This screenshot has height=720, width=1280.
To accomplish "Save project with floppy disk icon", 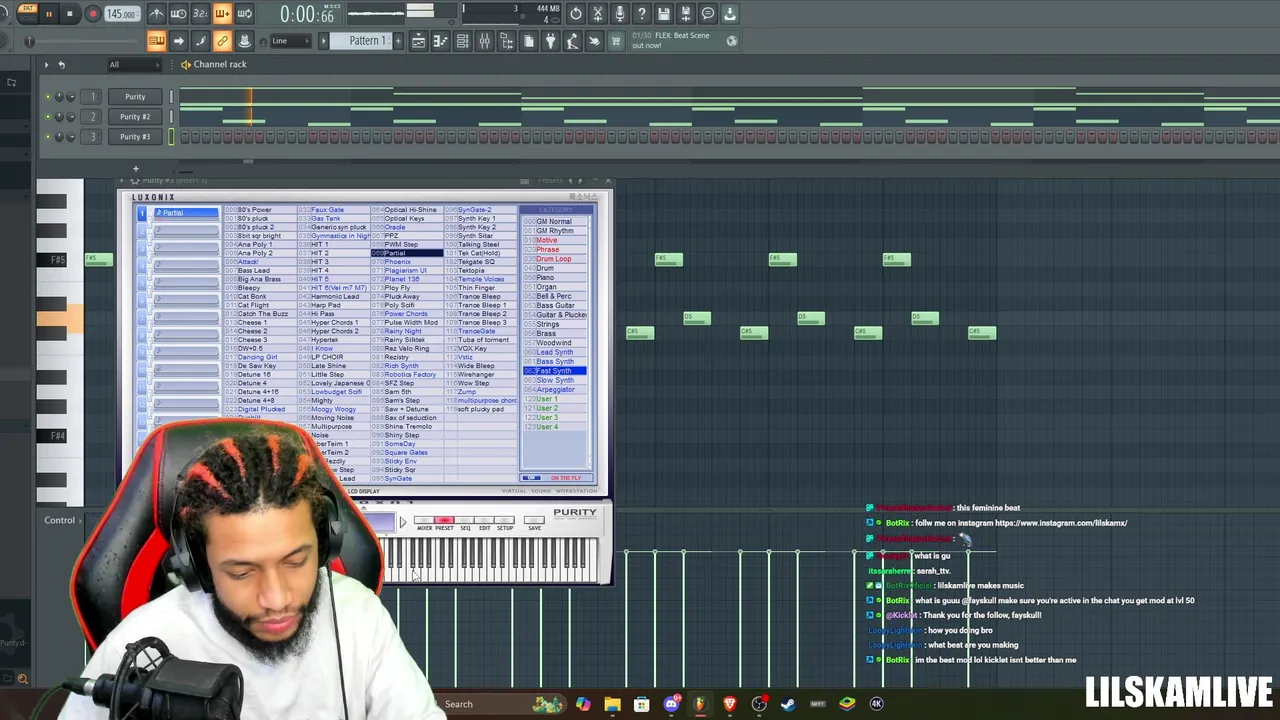I will coord(664,14).
